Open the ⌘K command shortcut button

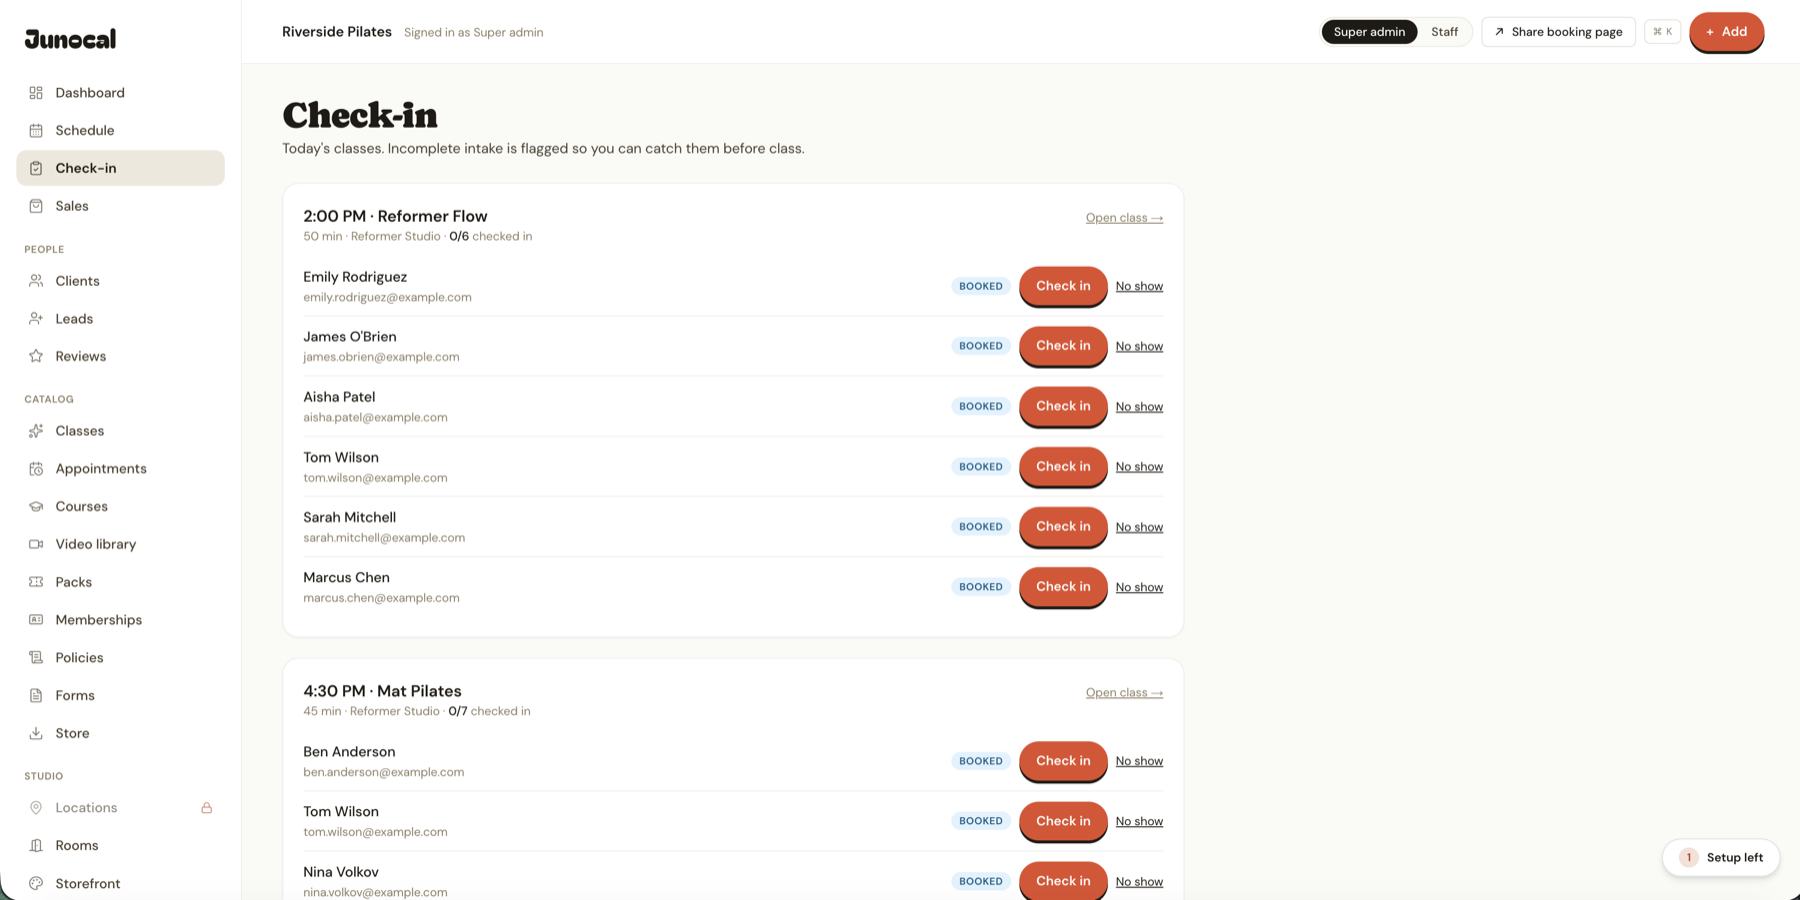(1662, 32)
